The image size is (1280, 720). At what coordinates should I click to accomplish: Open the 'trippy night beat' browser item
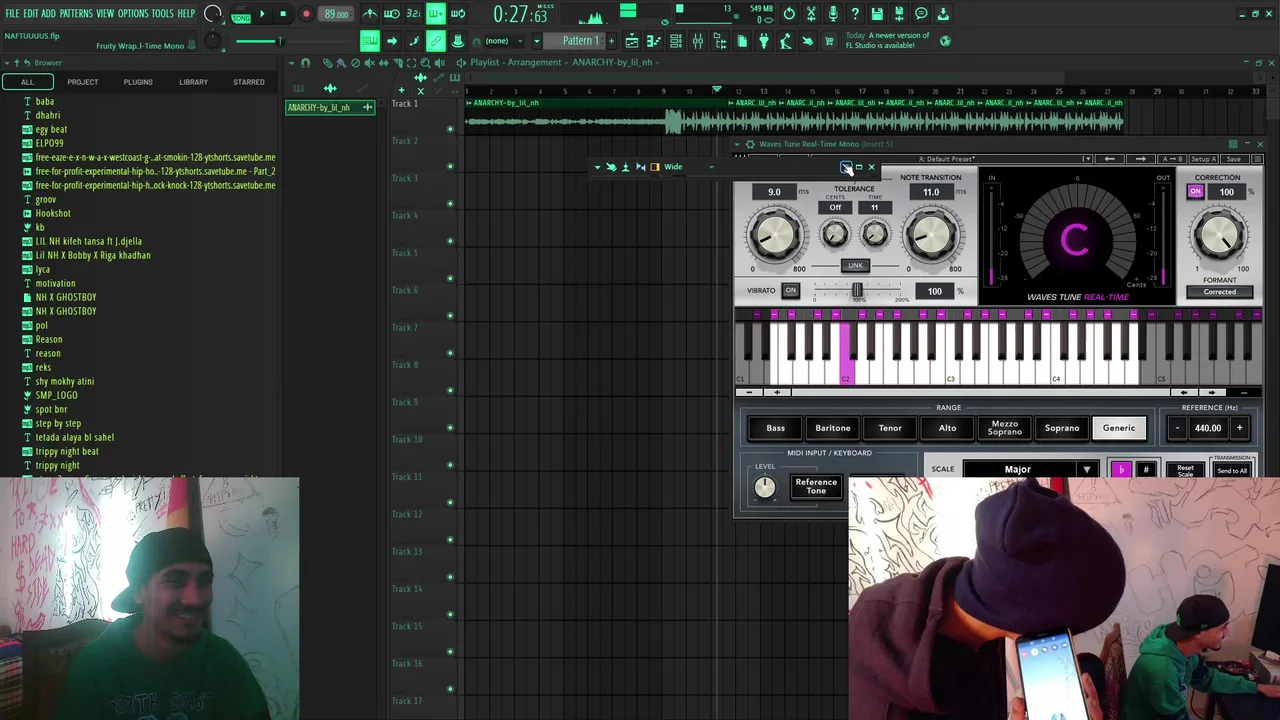tap(67, 451)
